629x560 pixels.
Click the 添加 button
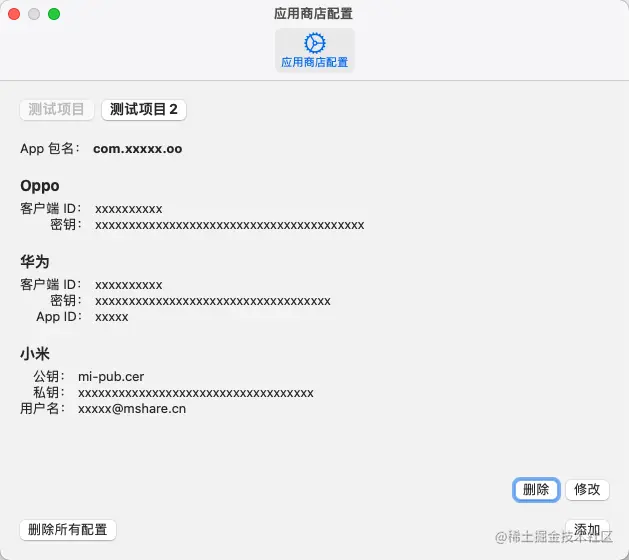tap(587, 530)
